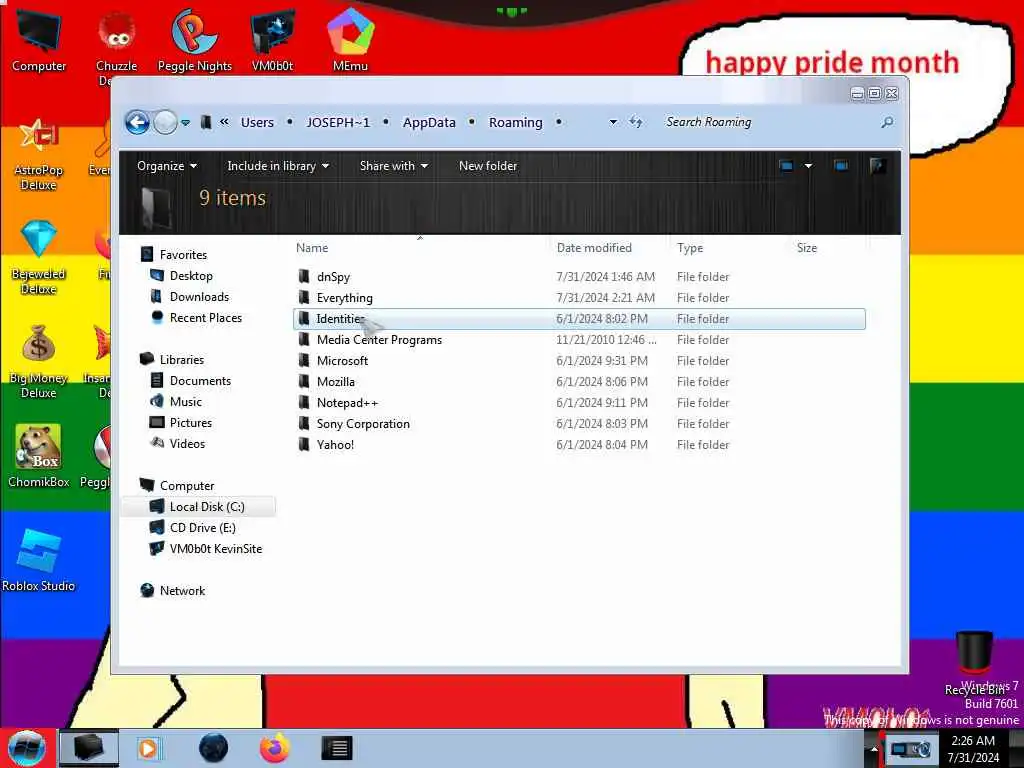Launch Roblox Studio from desktop
Screen dimensions: 1024x768
pyautogui.click(x=39, y=560)
